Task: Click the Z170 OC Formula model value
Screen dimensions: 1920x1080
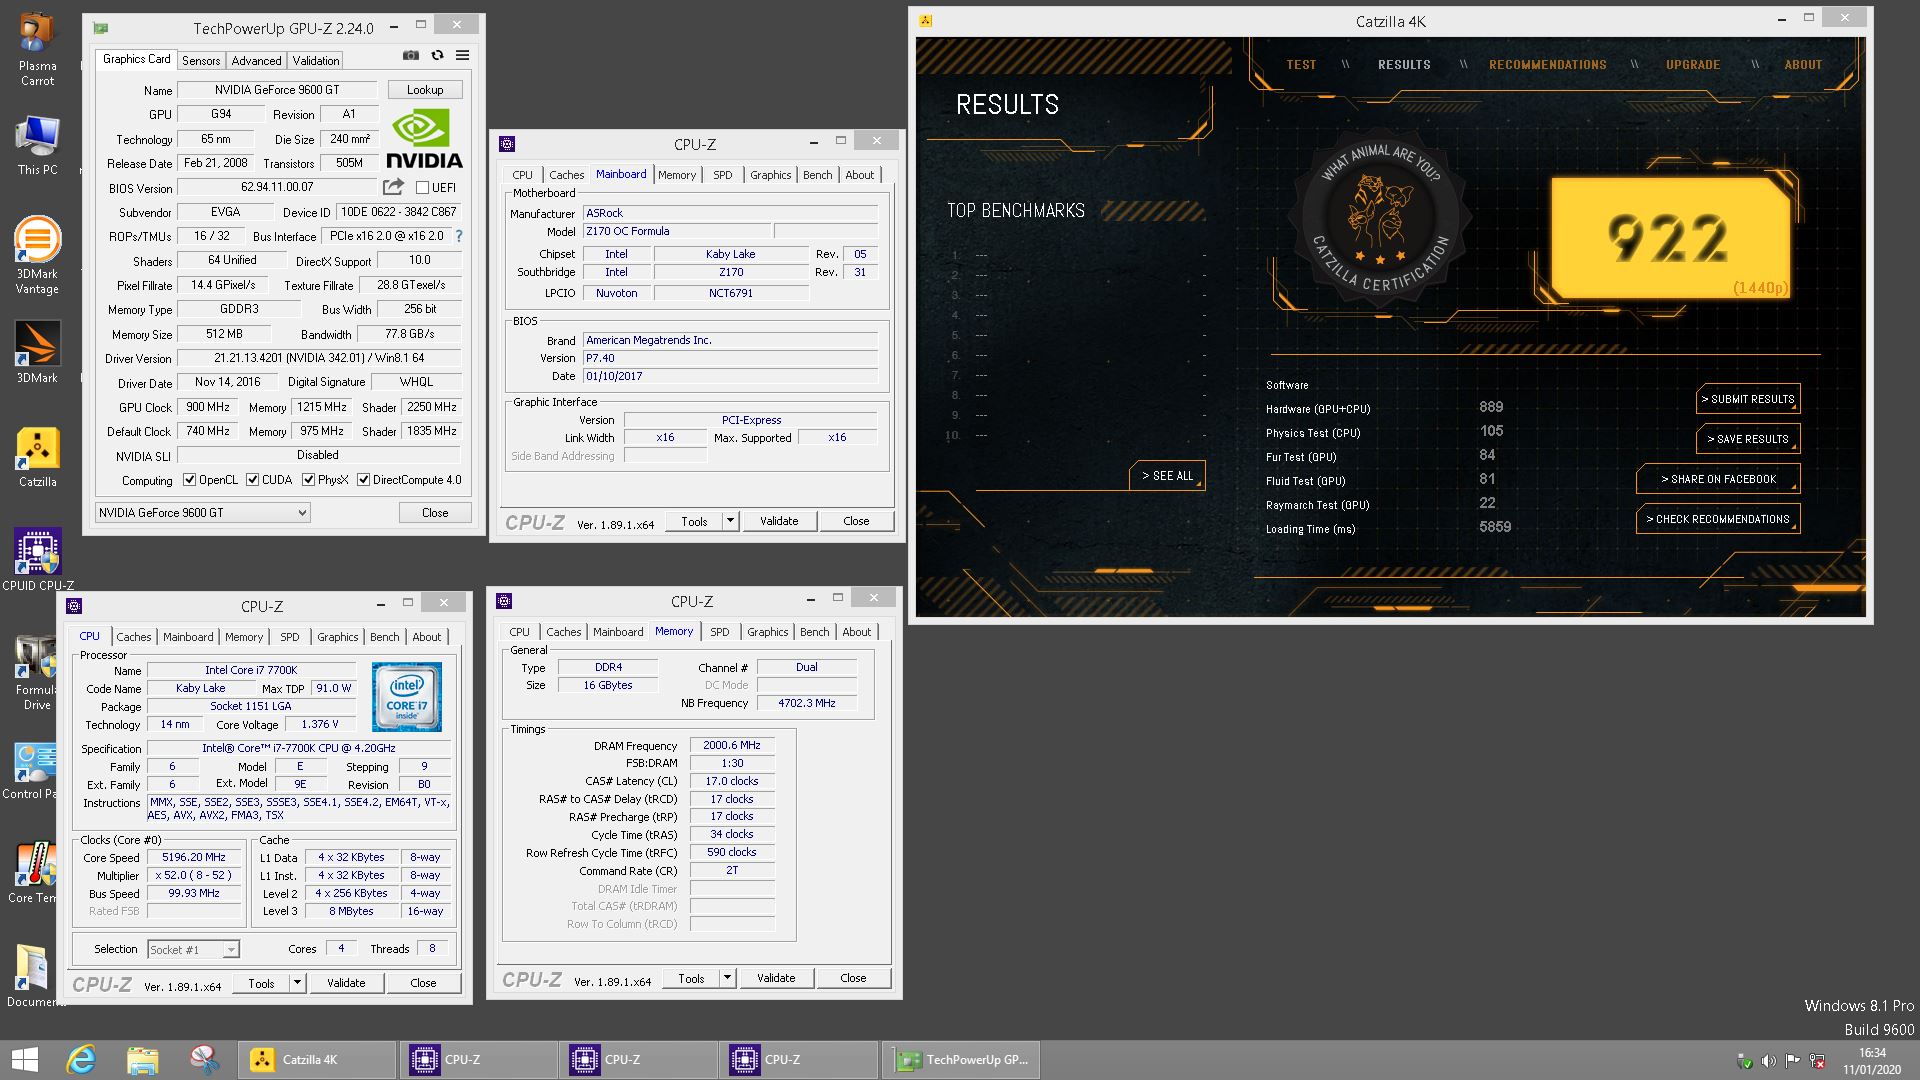Action: pos(677,231)
